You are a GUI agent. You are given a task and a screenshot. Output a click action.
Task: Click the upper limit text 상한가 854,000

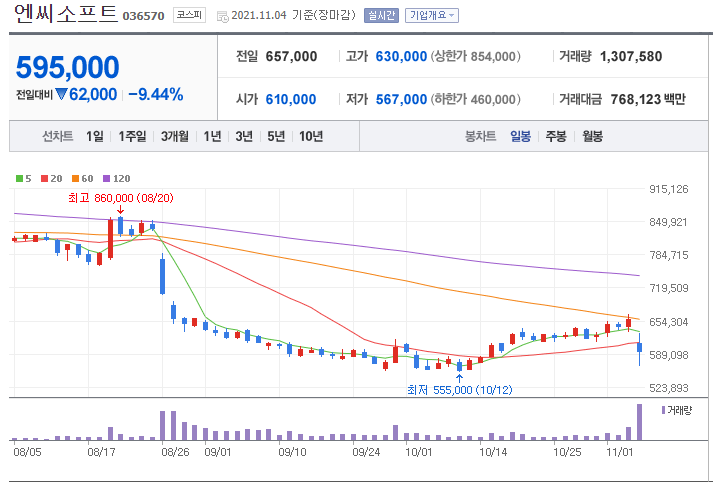click(475, 56)
